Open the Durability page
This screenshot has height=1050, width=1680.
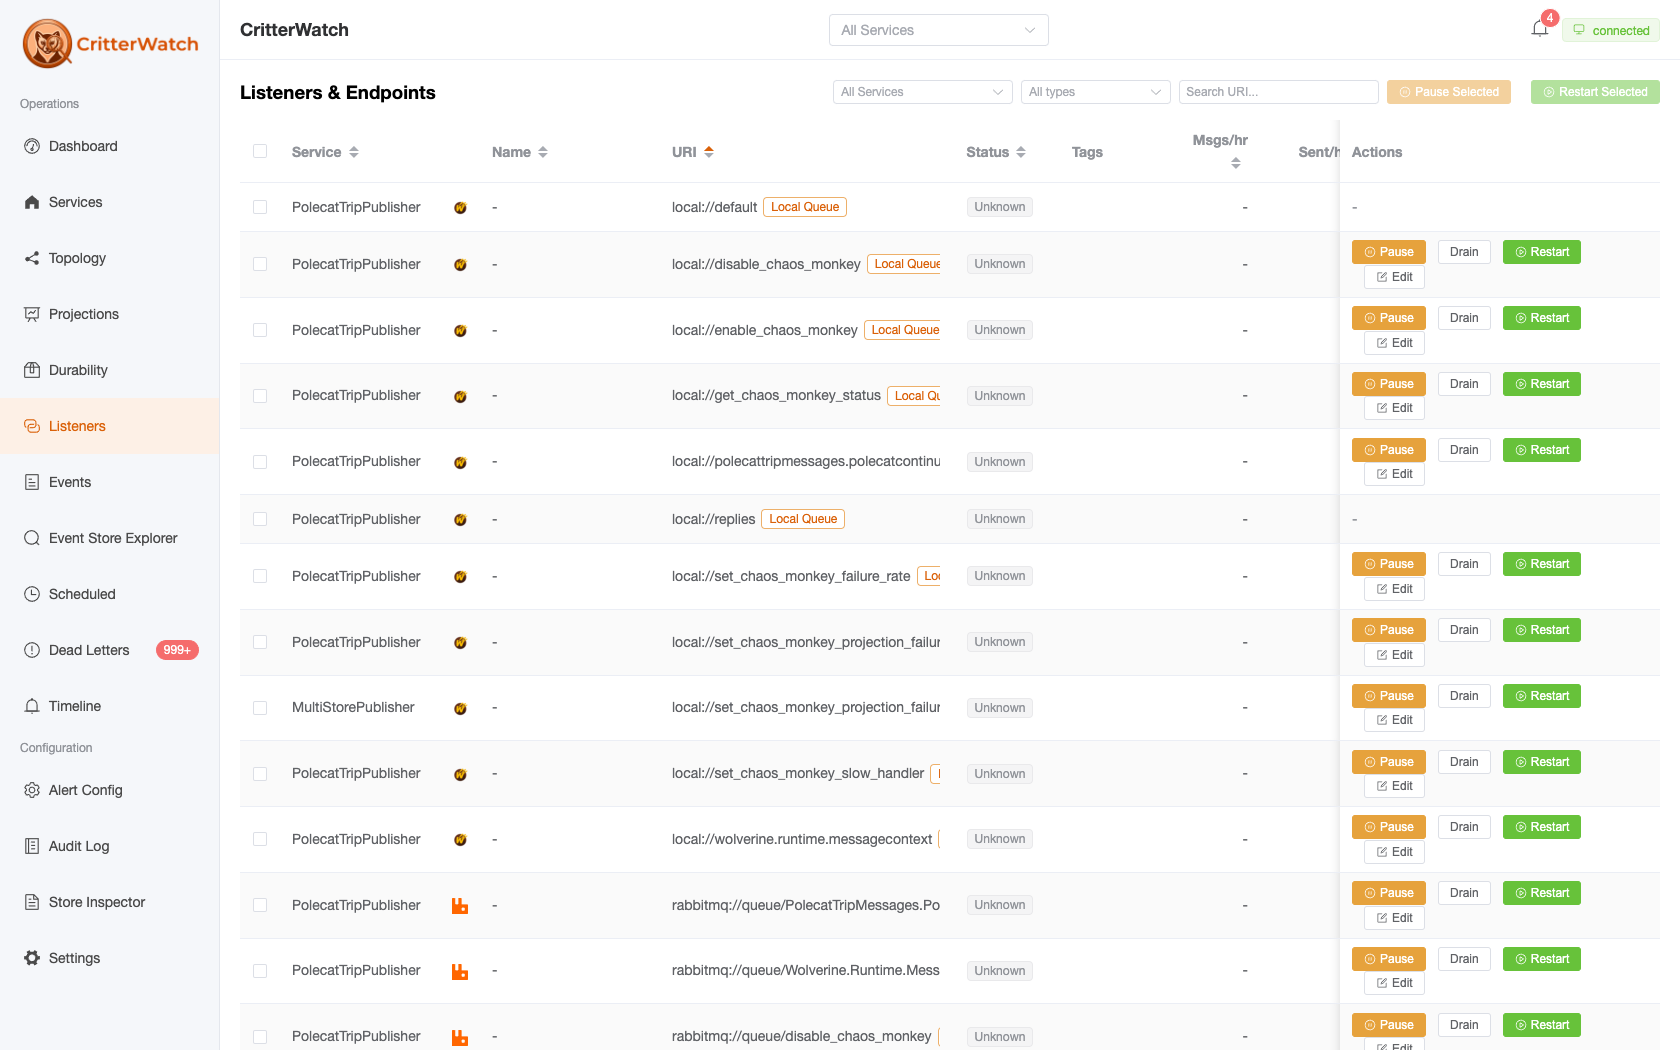110,370
